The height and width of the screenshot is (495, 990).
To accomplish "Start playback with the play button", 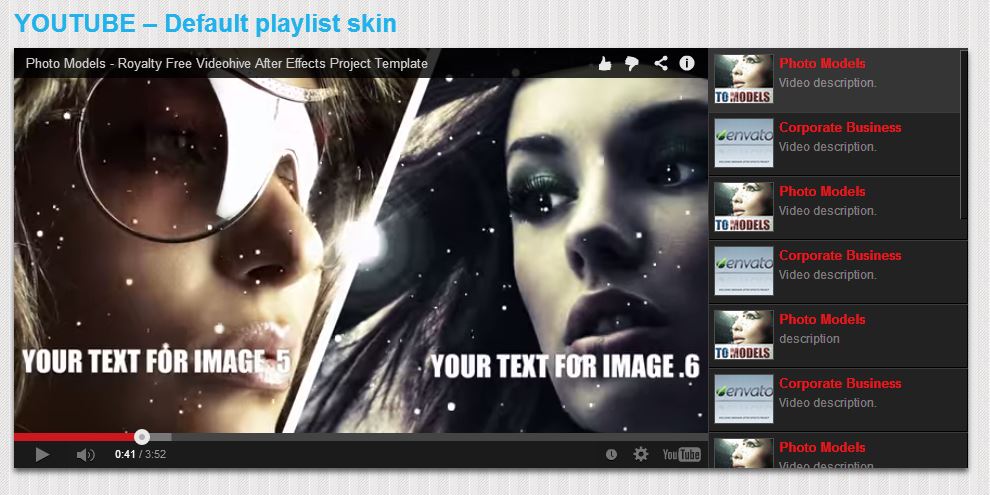I will coord(42,454).
